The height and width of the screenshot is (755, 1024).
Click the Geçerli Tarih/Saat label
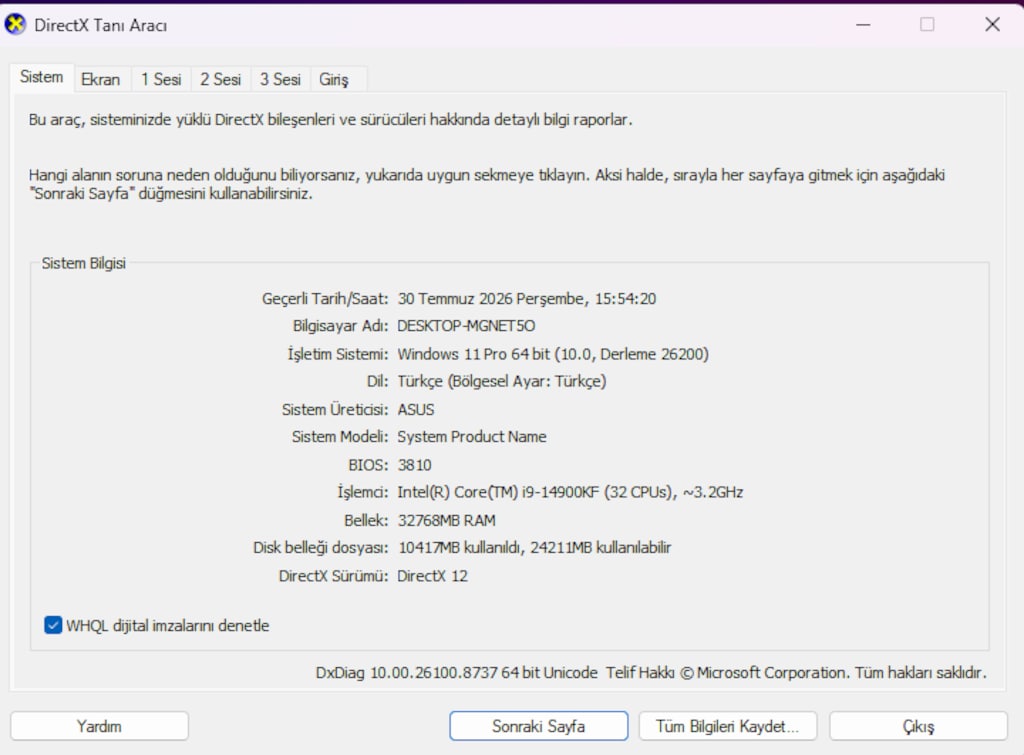[325, 298]
